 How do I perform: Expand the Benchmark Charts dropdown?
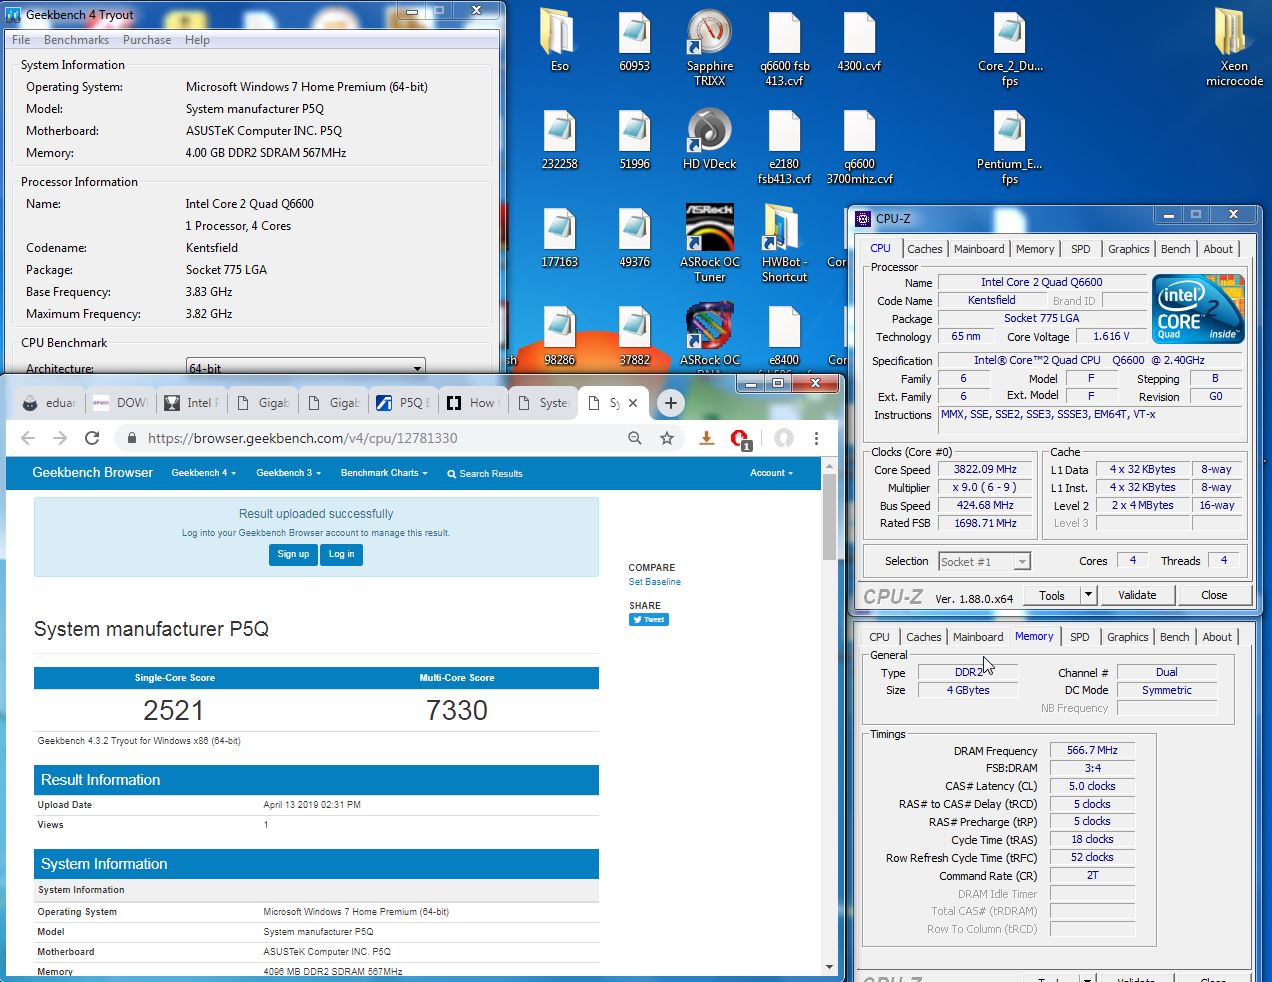pyautogui.click(x=384, y=473)
